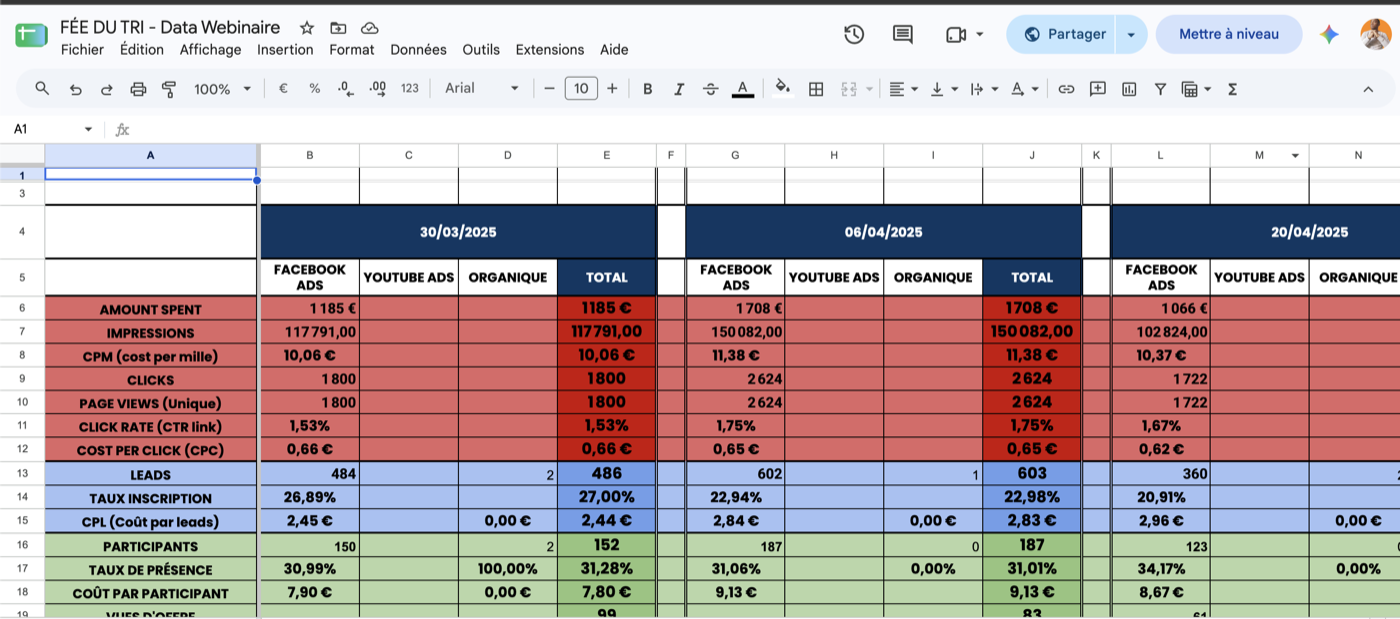Viewport: 1400px width, 619px height.
Task: Insert a link using chain icon
Action: 1066,89
